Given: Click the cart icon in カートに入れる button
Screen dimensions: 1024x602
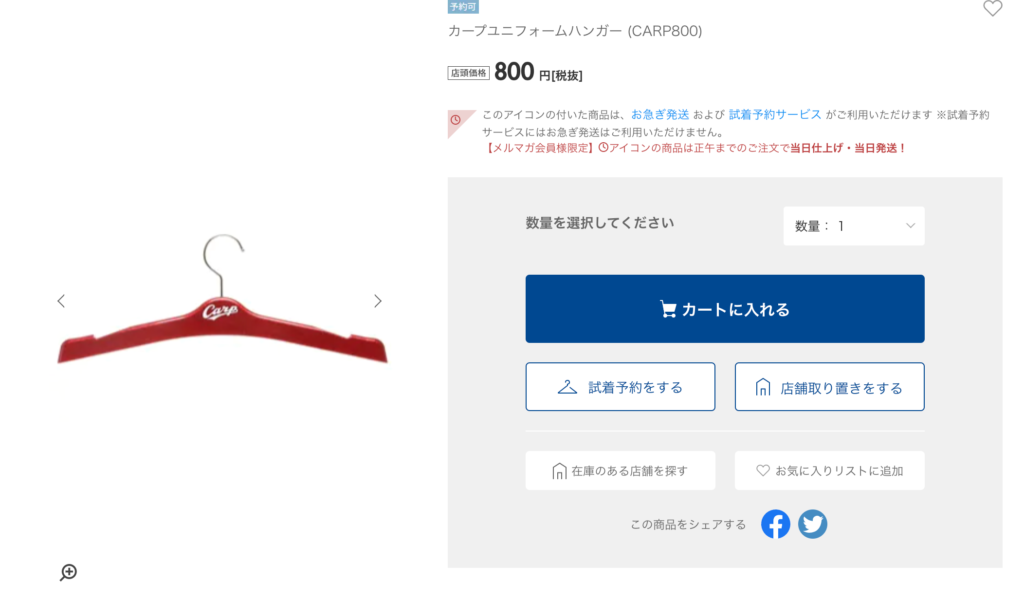Looking at the screenshot, I should (x=667, y=309).
